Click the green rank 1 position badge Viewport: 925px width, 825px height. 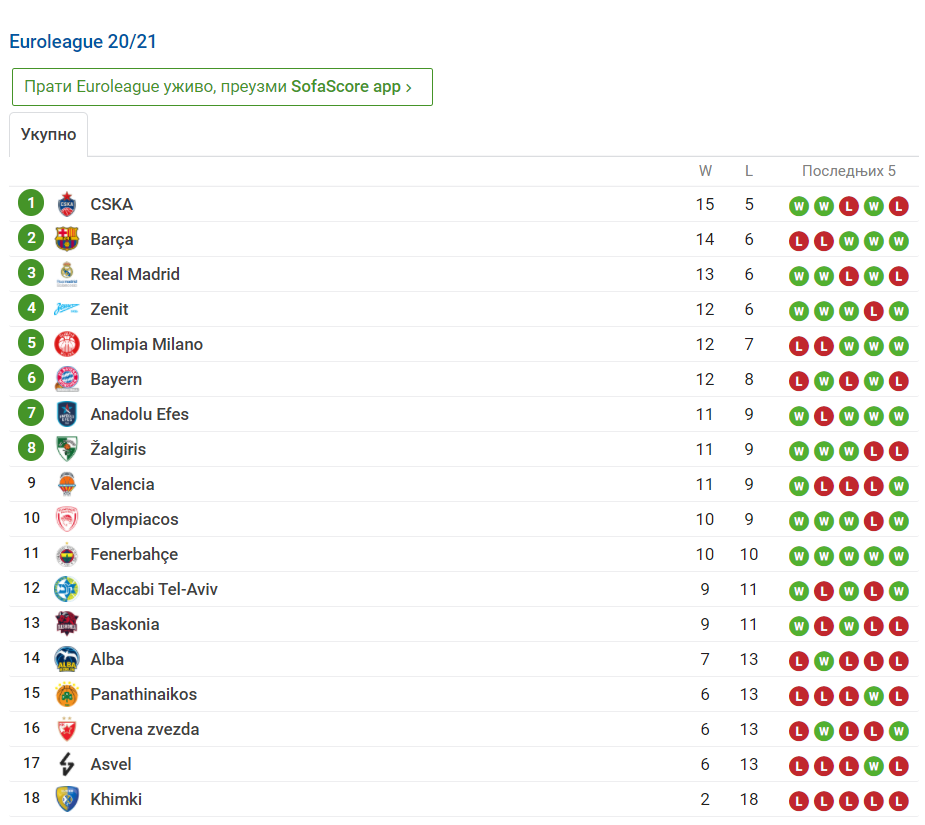[x=31, y=204]
